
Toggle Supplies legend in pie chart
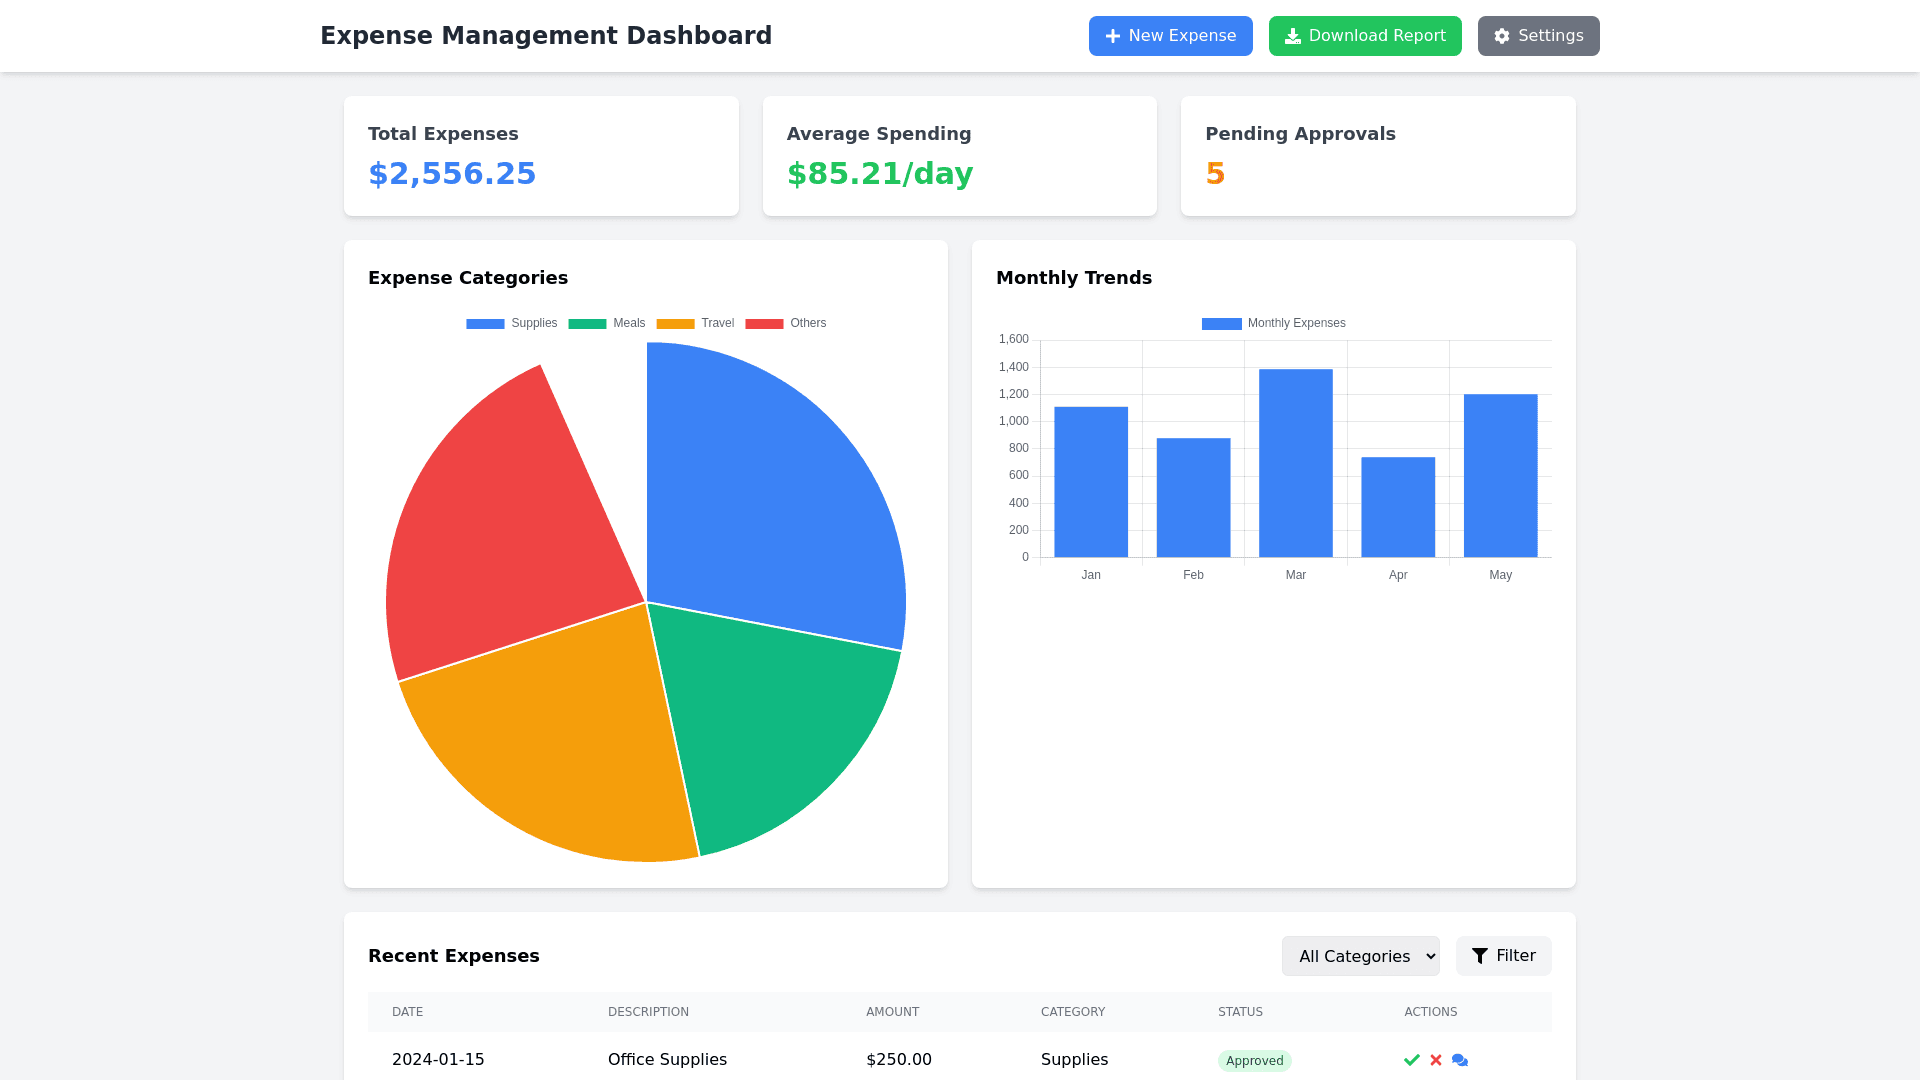(x=512, y=323)
